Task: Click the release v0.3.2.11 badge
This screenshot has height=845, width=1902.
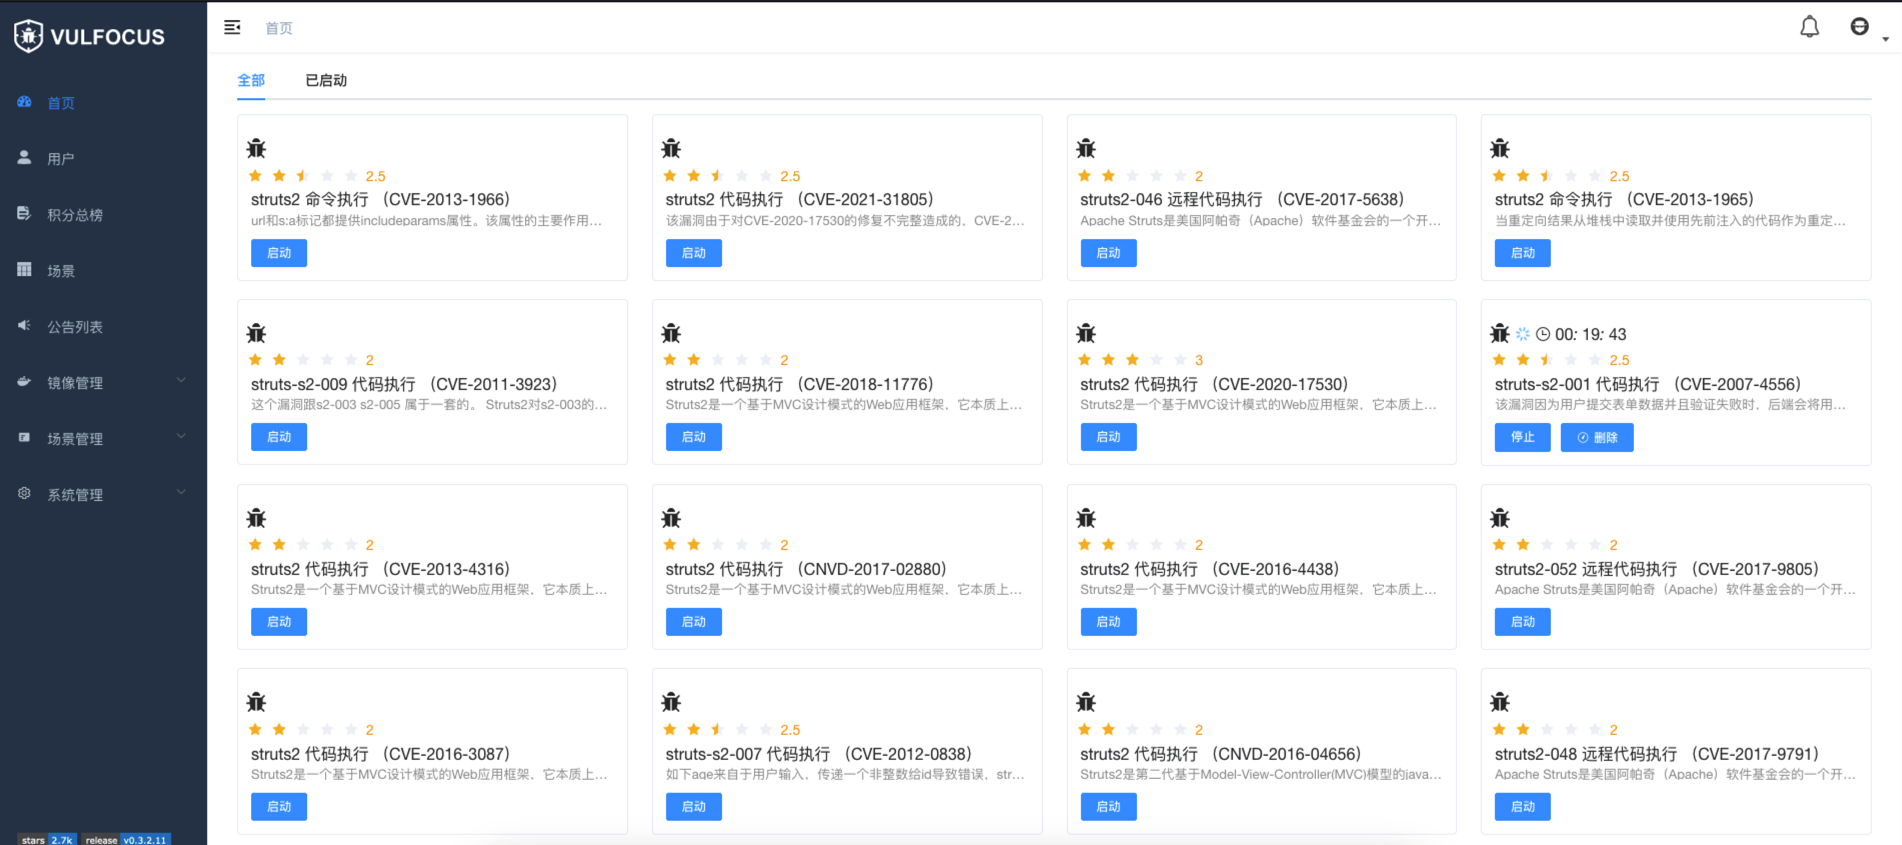Action: coord(126,839)
